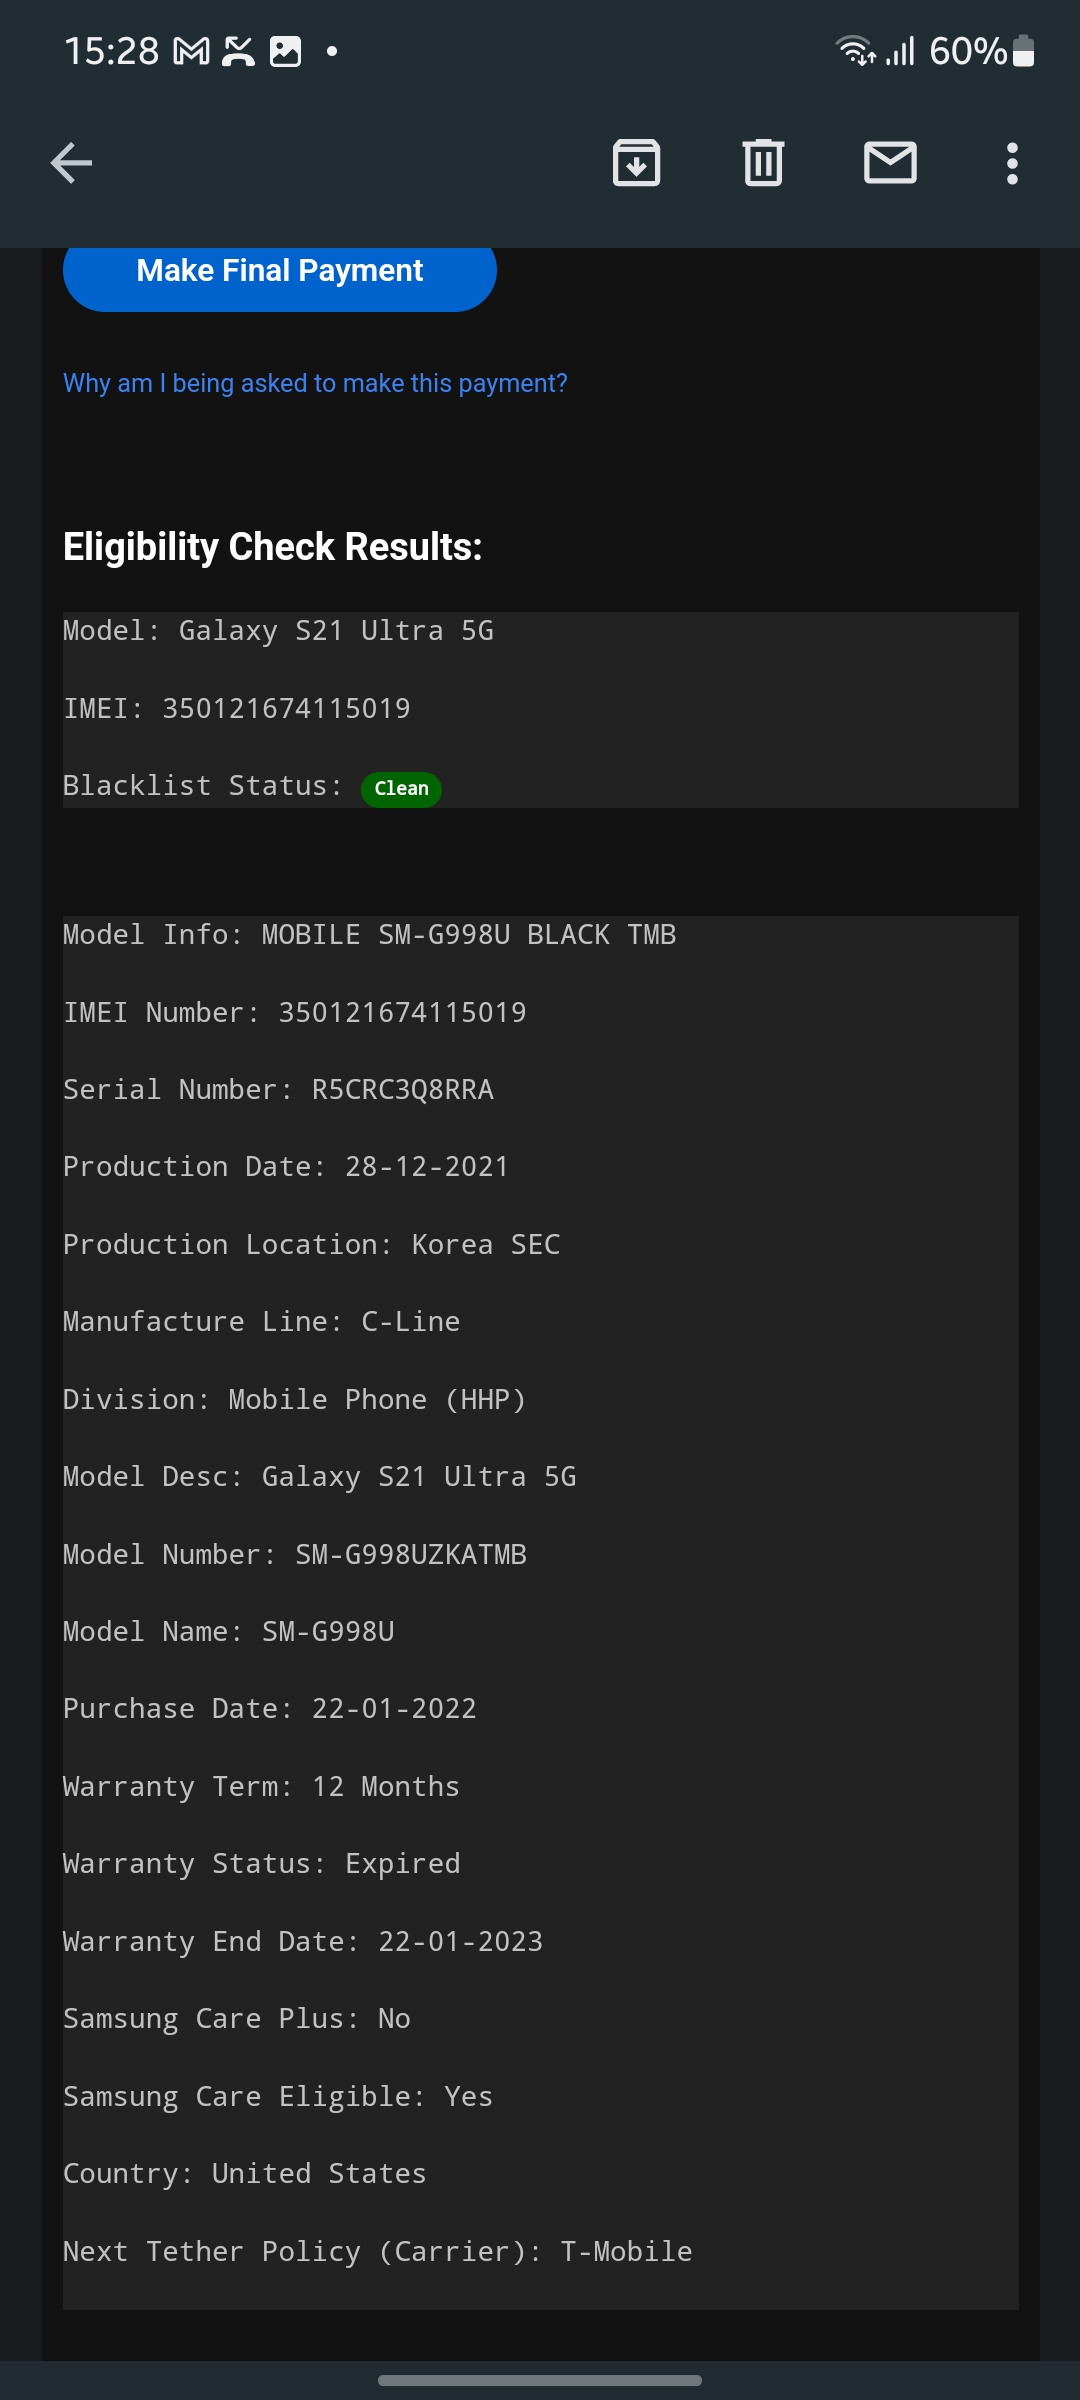Tap the navigation gesture bar at bottom
Viewport: 1080px width, 2400px height.
tap(540, 2380)
